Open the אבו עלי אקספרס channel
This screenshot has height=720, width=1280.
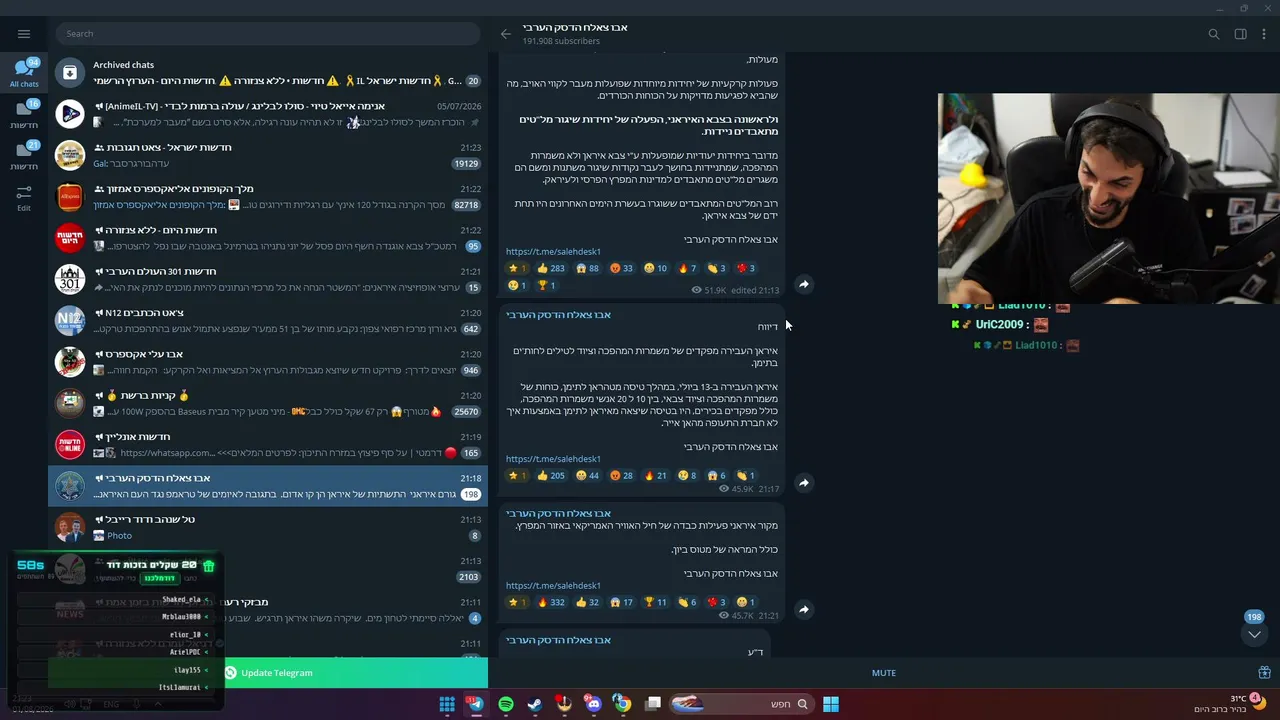click(x=268, y=362)
